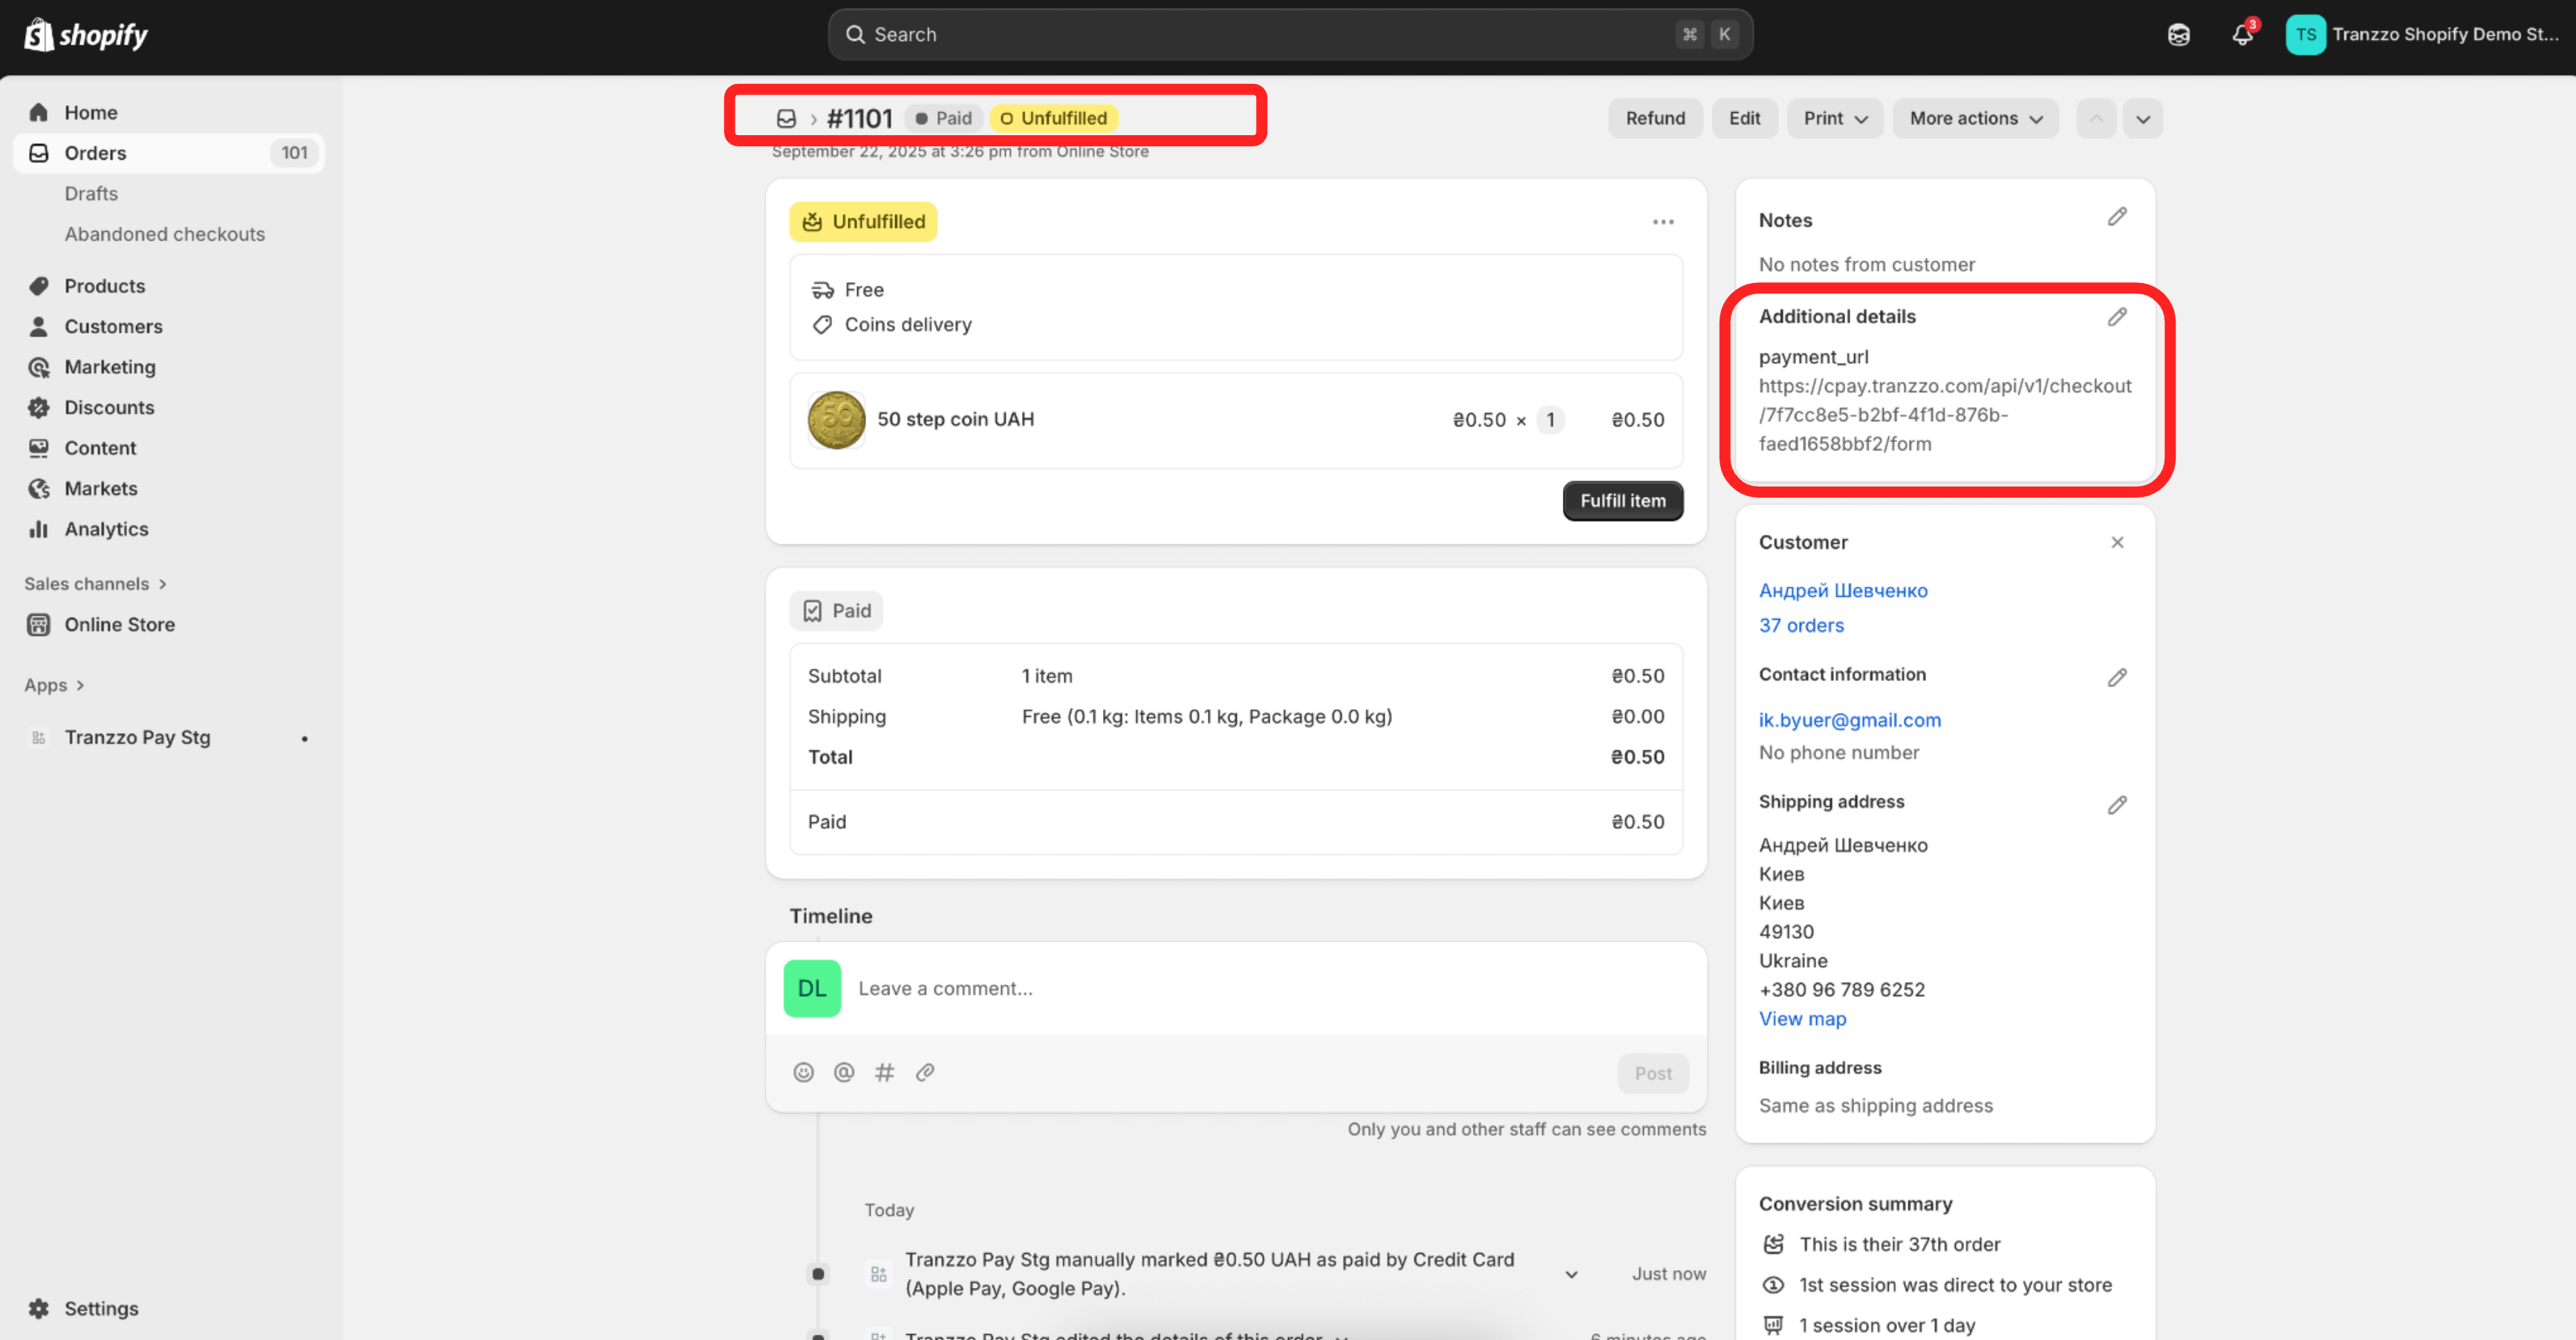
Task: Click the mention @ icon
Action: tap(844, 1072)
